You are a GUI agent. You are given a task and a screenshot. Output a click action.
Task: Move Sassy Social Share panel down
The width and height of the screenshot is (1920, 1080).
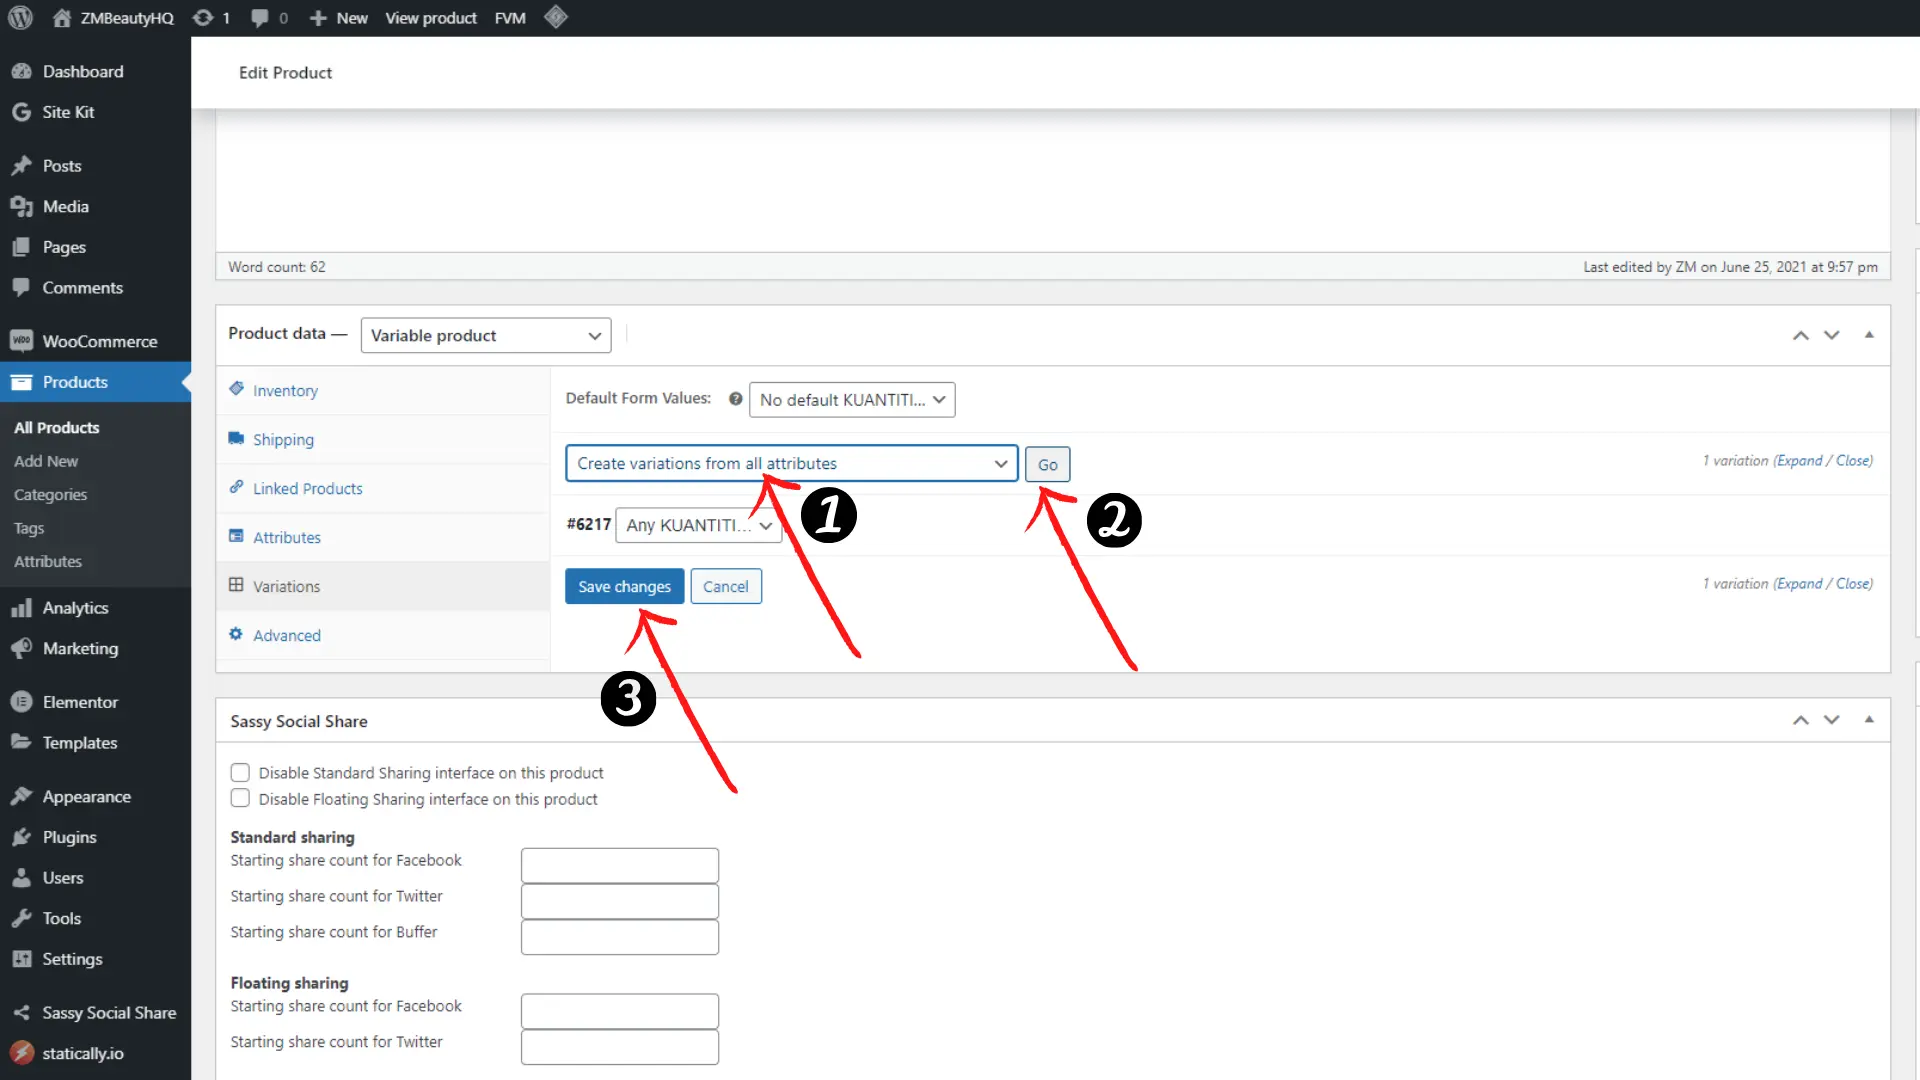click(x=1832, y=720)
